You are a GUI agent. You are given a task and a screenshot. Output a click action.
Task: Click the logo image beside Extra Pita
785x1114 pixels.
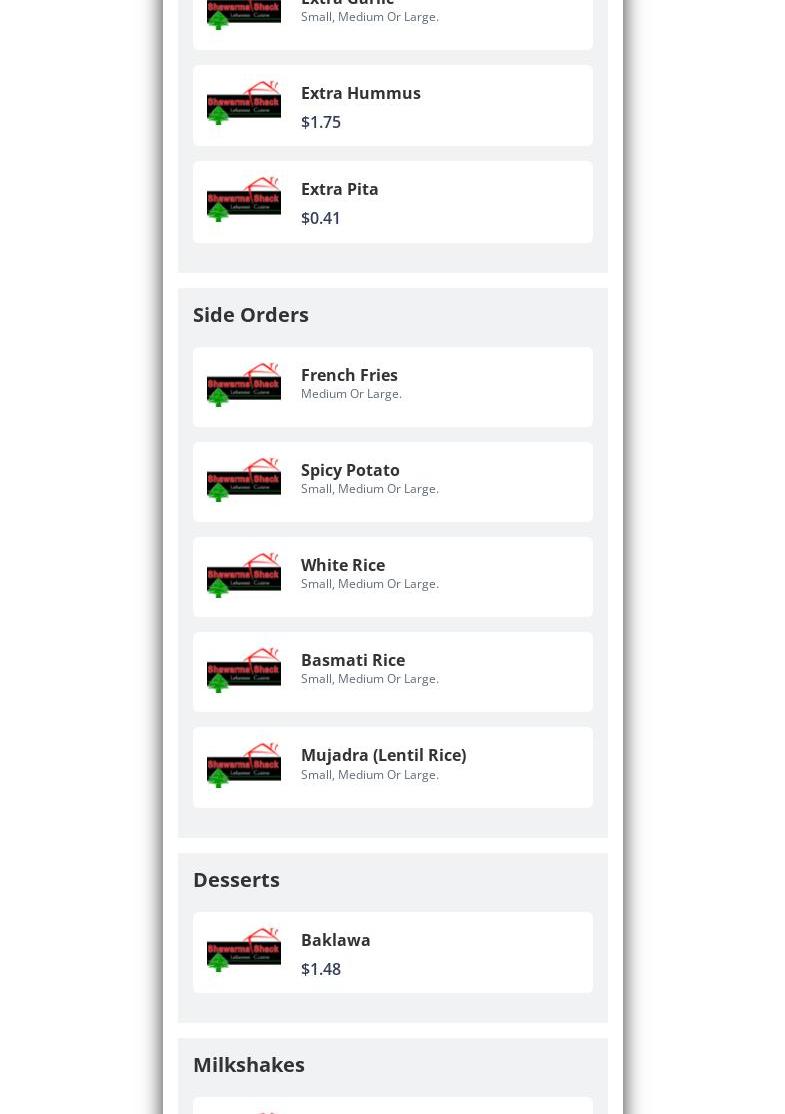click(x=244, y=200)
